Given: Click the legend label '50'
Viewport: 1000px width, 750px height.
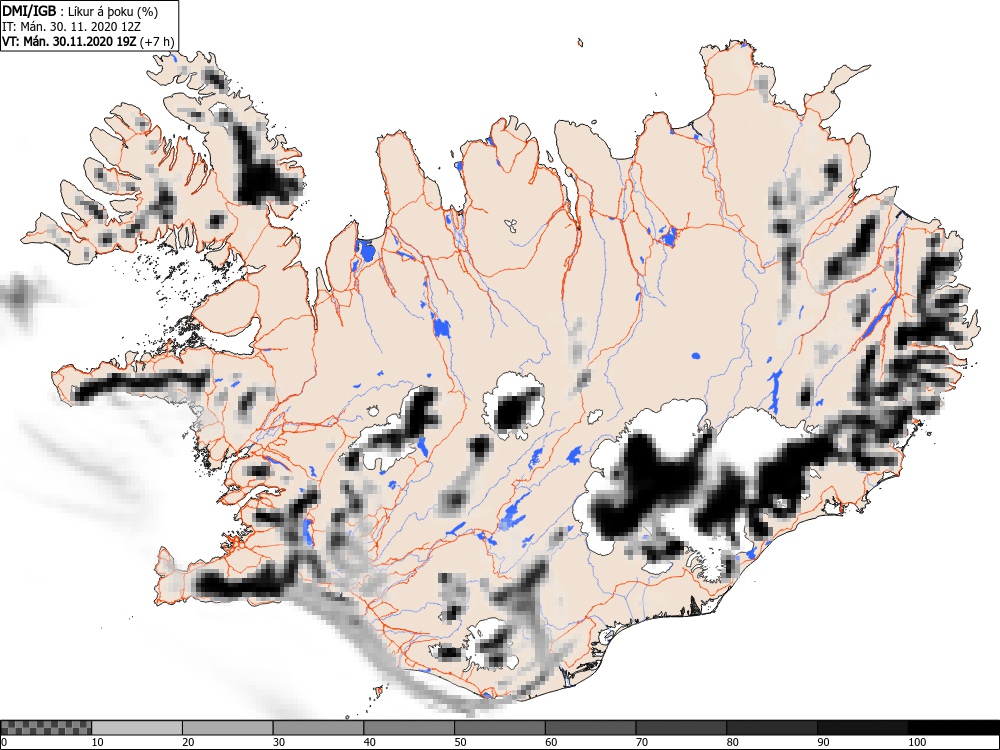Looking at the screenshot, I should 460,742.
